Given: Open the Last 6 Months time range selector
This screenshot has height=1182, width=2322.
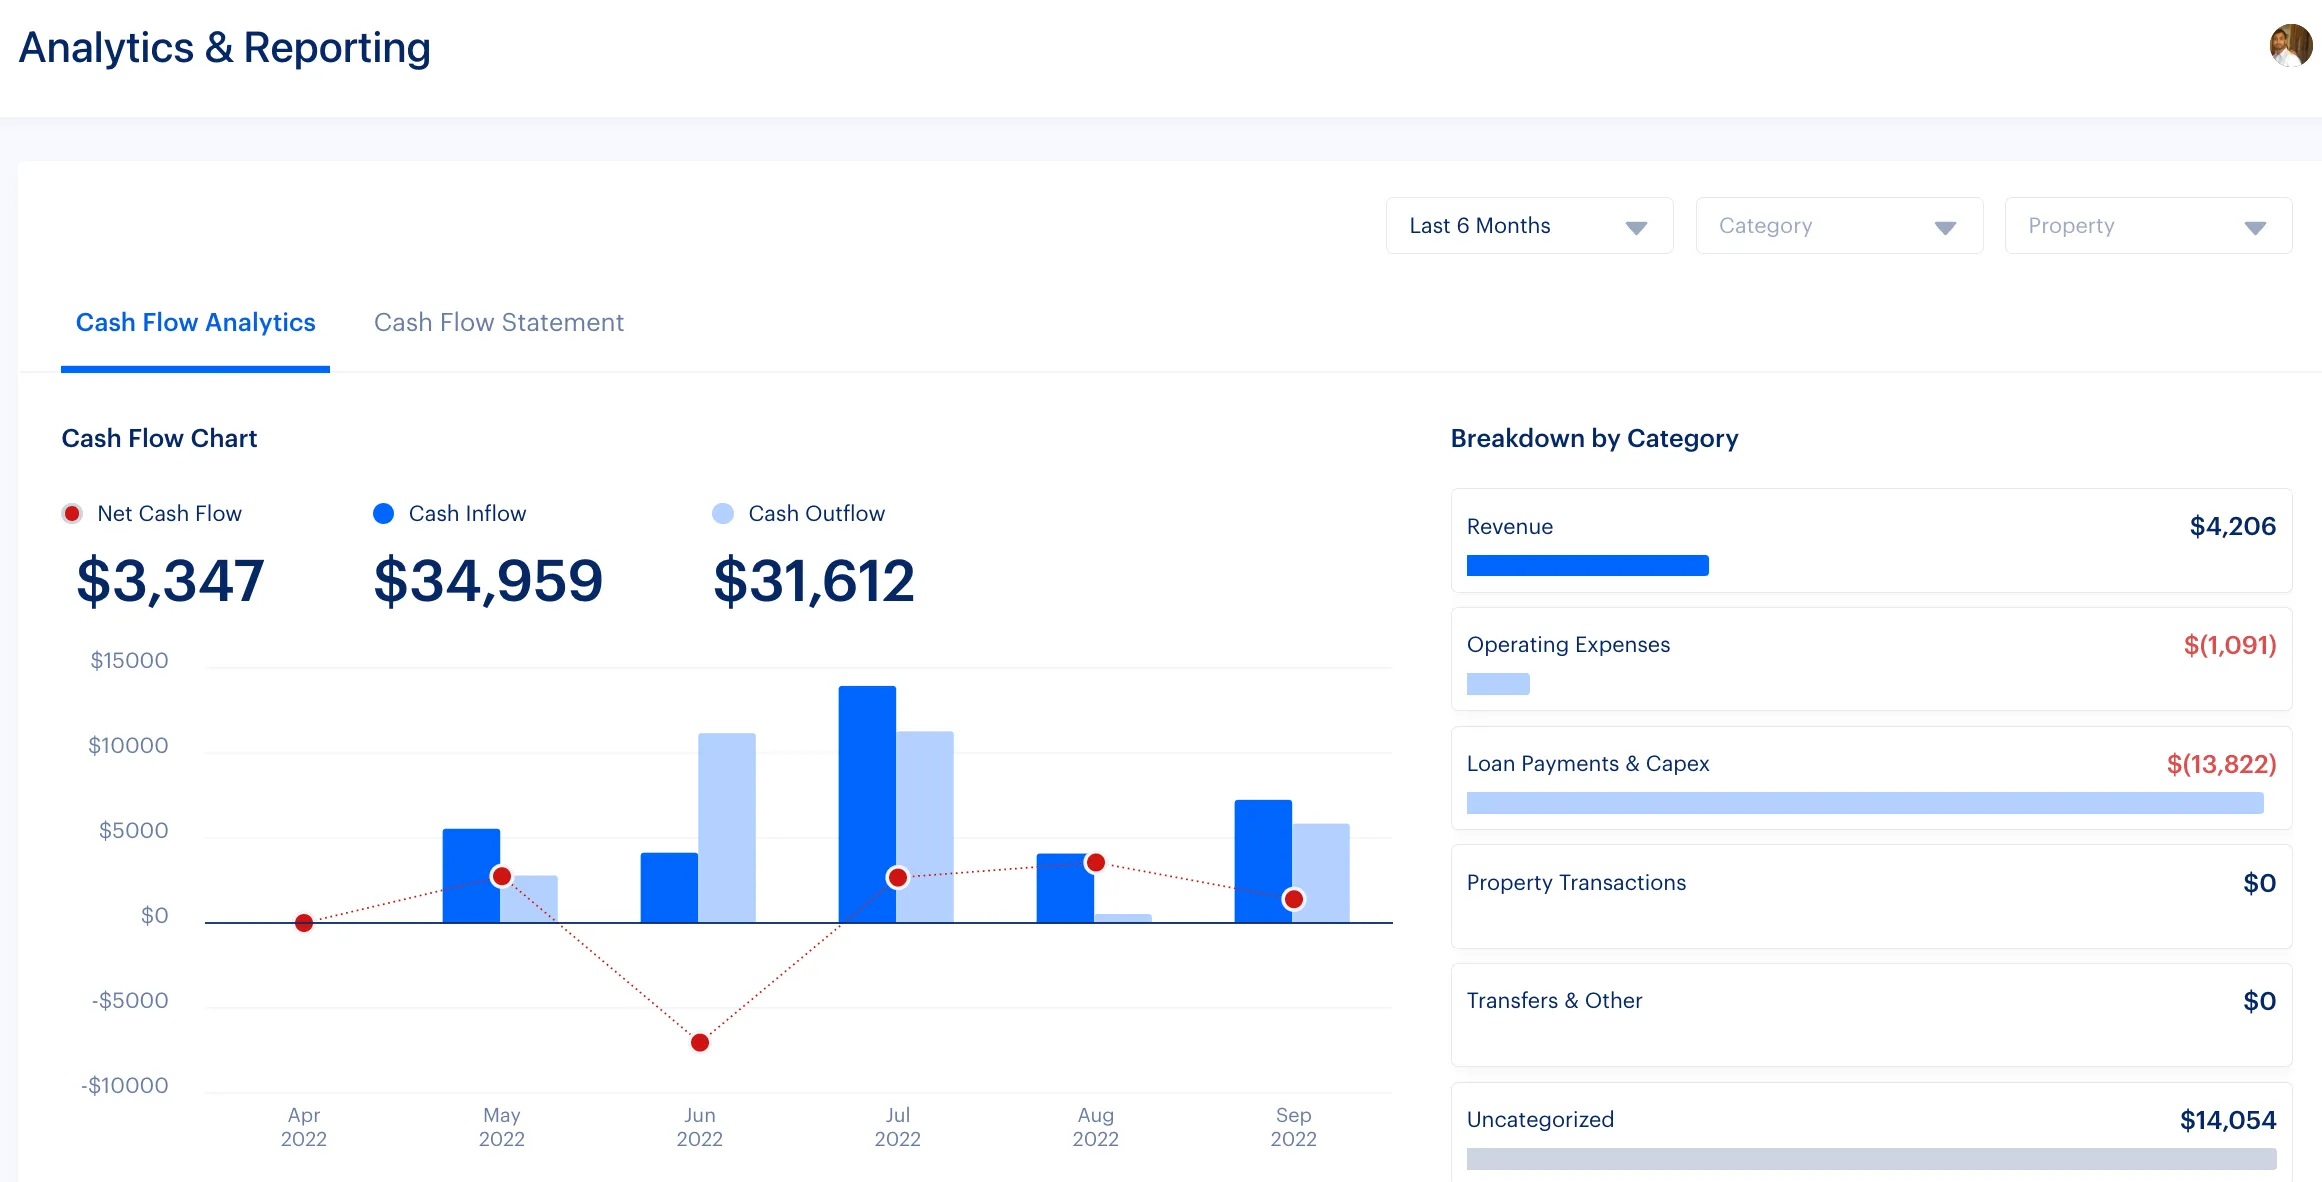Looking at the screenshot, I should pyautogui.click(x=1528, y=226).
